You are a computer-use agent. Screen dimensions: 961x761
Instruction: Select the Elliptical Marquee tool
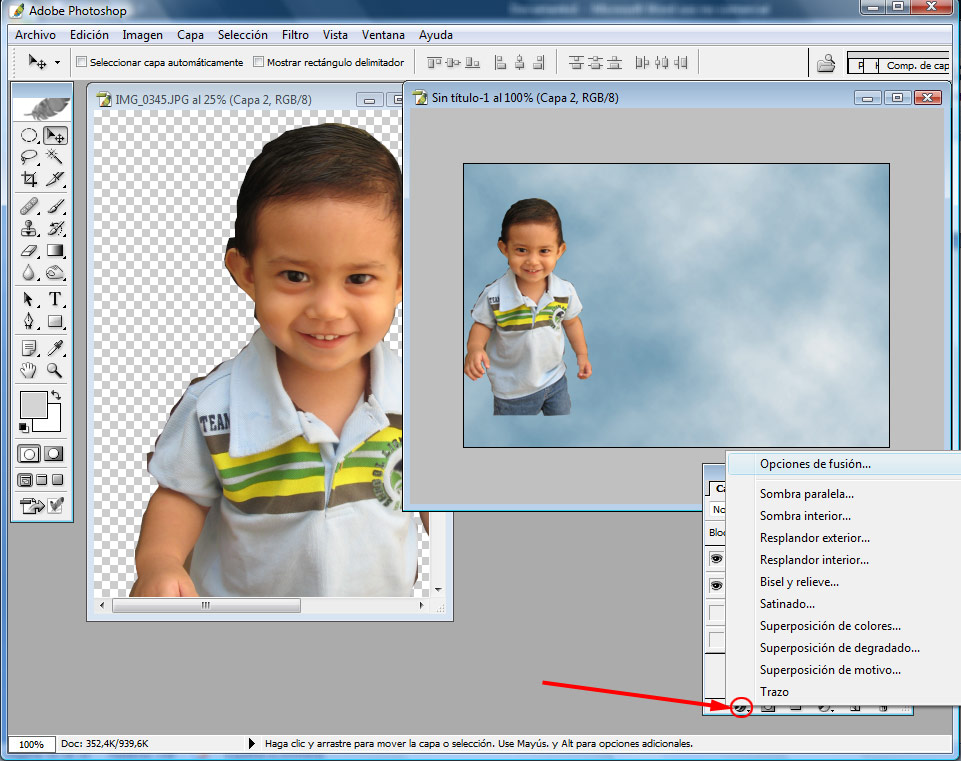click(29, 135)
